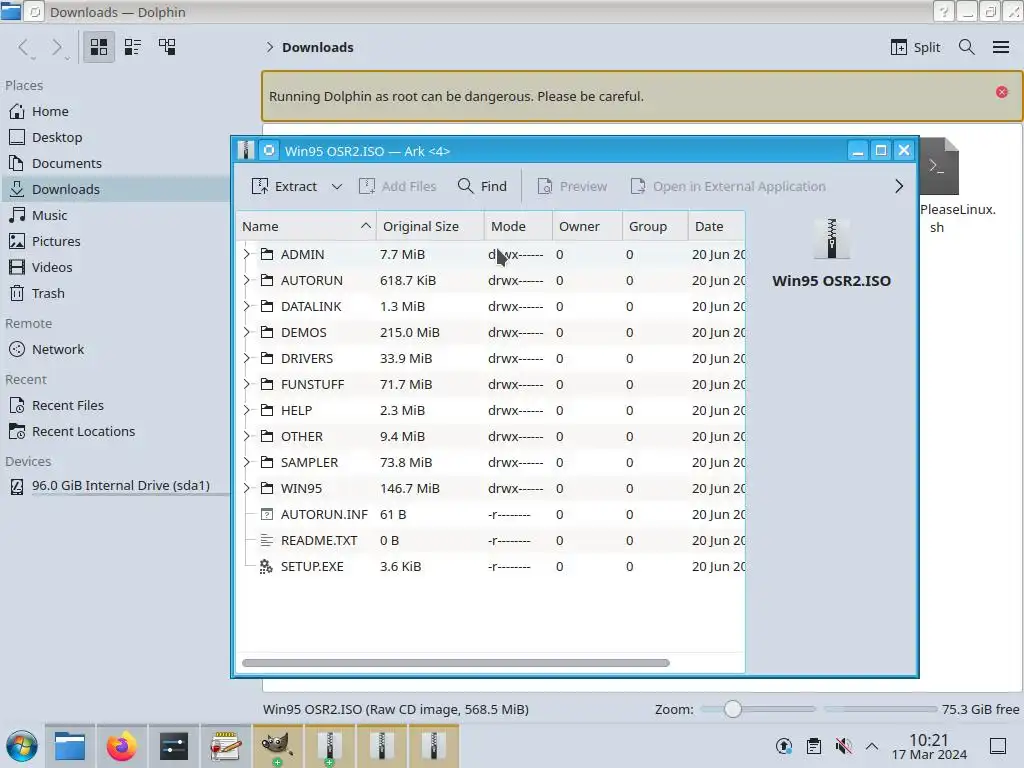
Task: Open Recent Files
Action: click(115, 406)
